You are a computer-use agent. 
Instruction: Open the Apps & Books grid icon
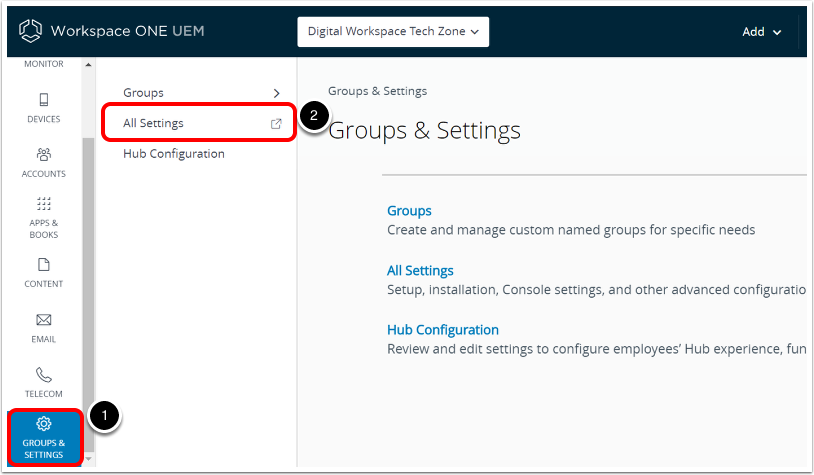(x=44, y=203)
